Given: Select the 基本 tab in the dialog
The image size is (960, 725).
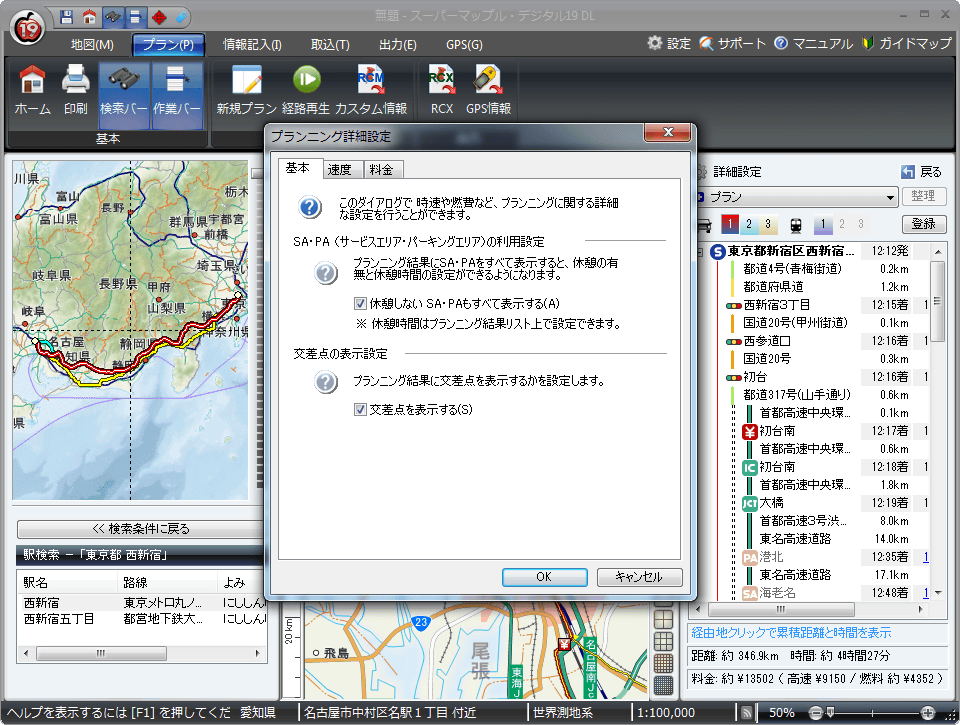Looking at the screenshot, I should [299, 168].
